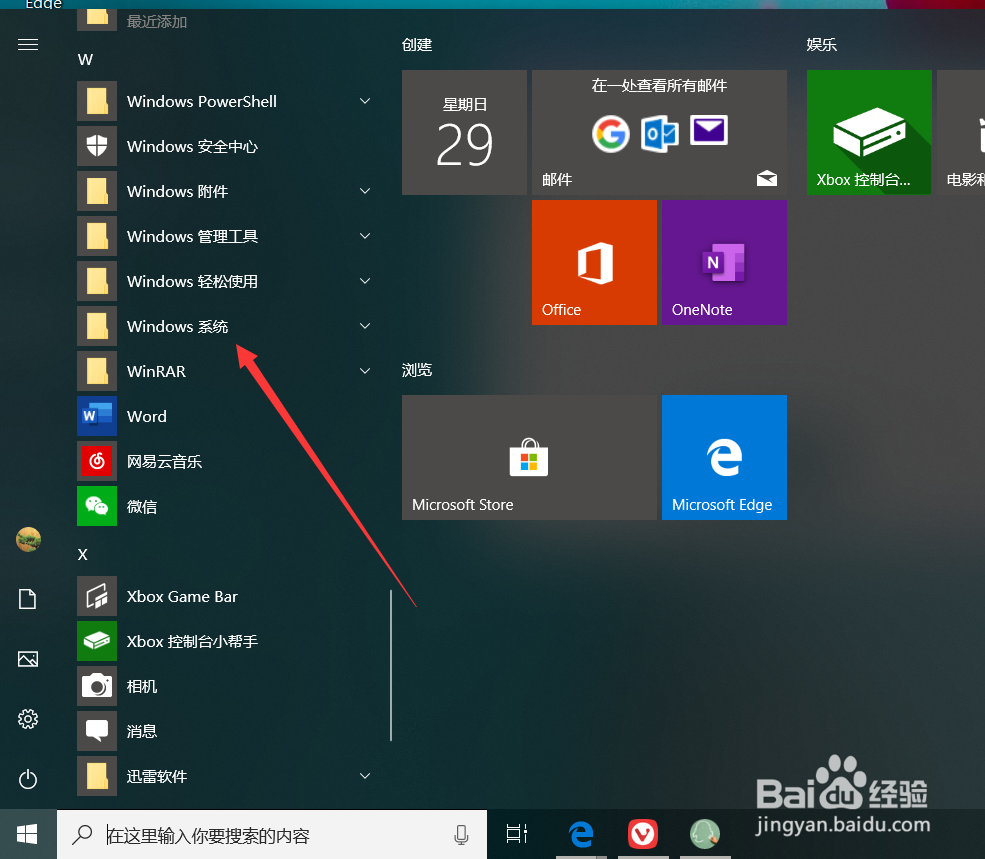Click the 浏览 tile group title
Viewport: 985px width, 859px height.
(x=417, y=370)
